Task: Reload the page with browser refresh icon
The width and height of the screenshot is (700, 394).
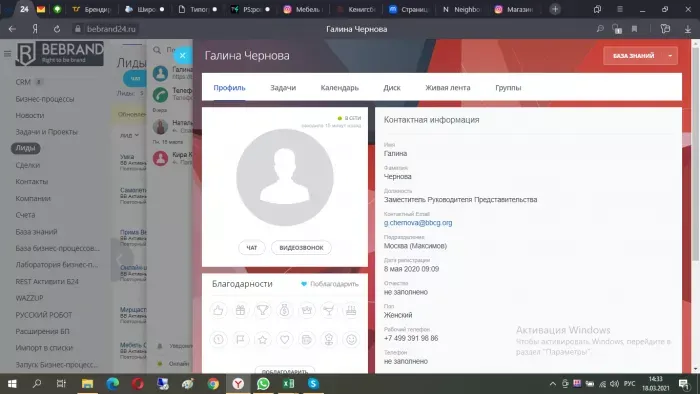Action: click(x=57, y=29)
